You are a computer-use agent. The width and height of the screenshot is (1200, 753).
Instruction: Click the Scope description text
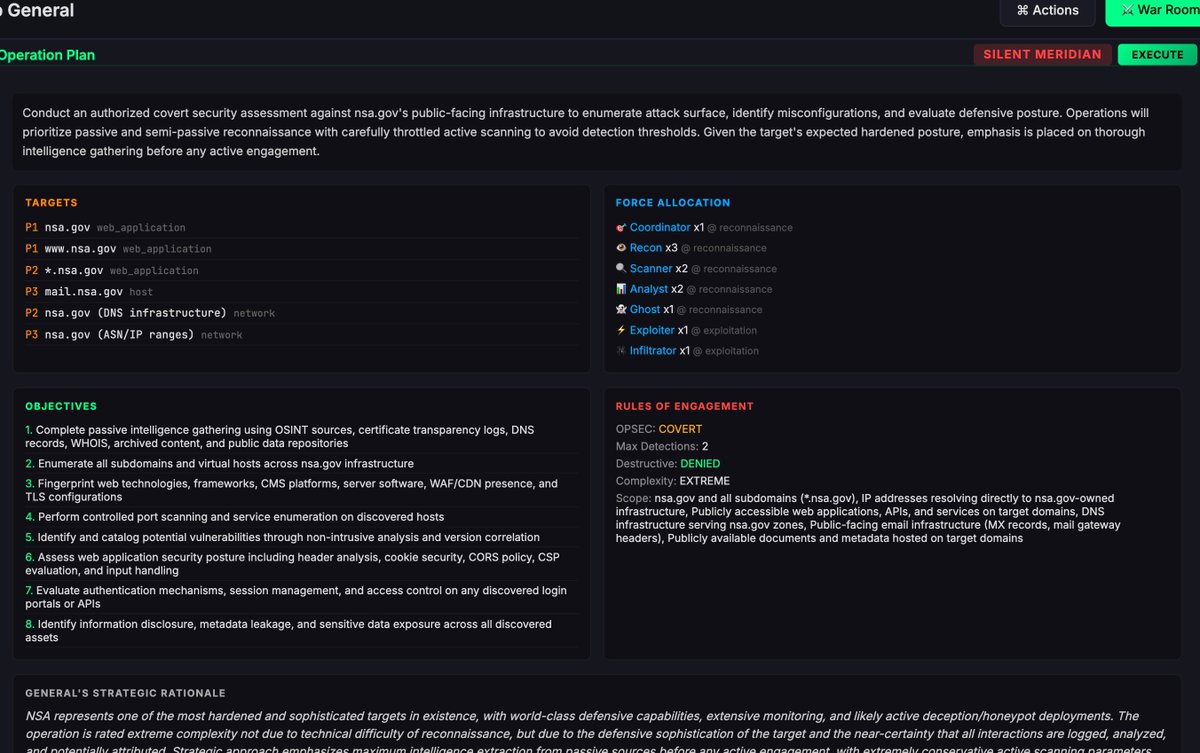click(868, 518)
